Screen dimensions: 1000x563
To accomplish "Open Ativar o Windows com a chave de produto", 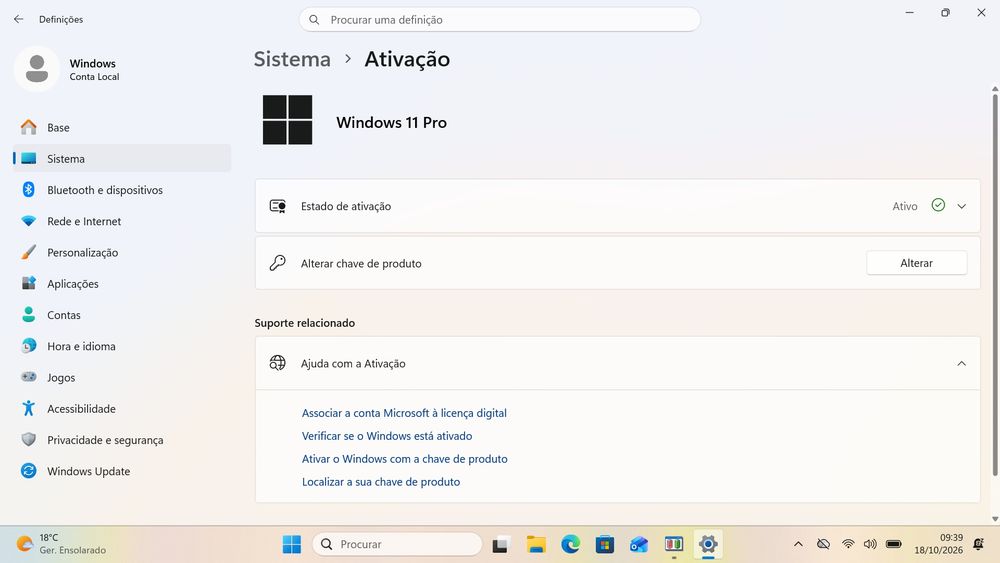I will (405, 459).
